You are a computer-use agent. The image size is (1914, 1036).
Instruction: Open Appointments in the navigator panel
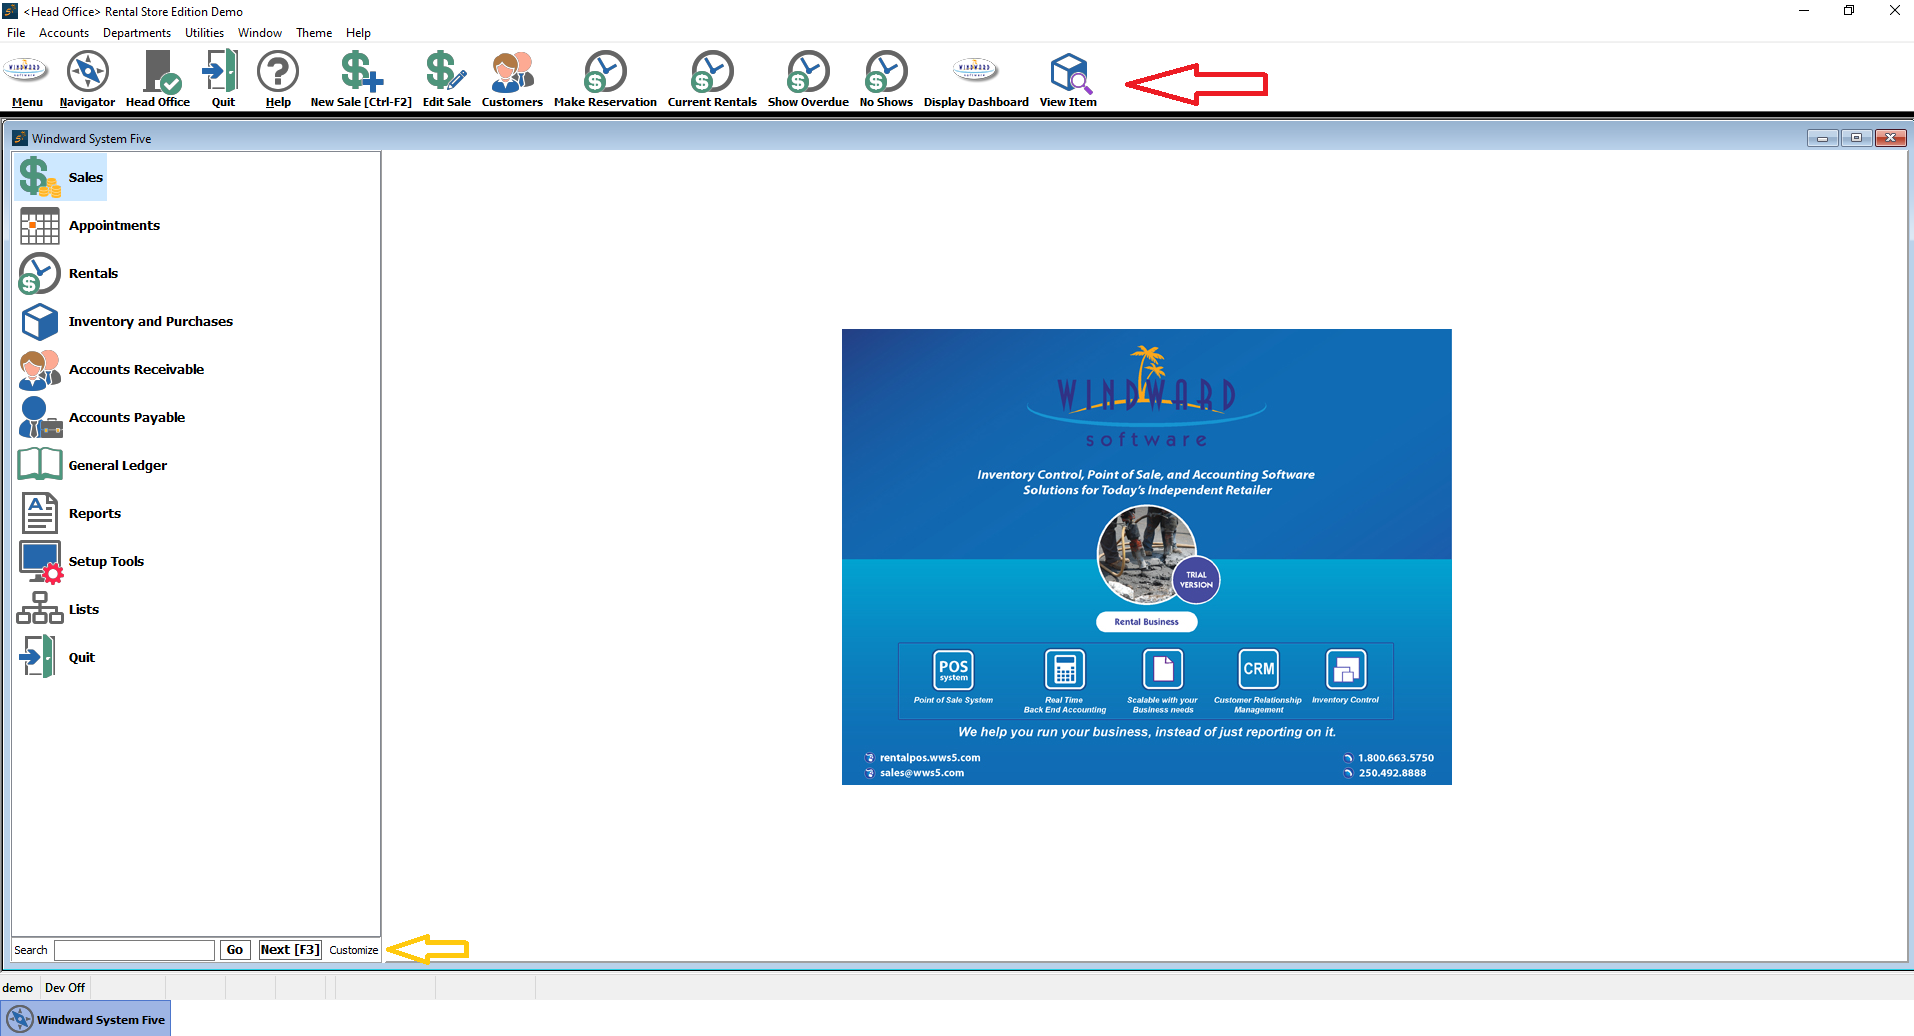tap(89, 226)
